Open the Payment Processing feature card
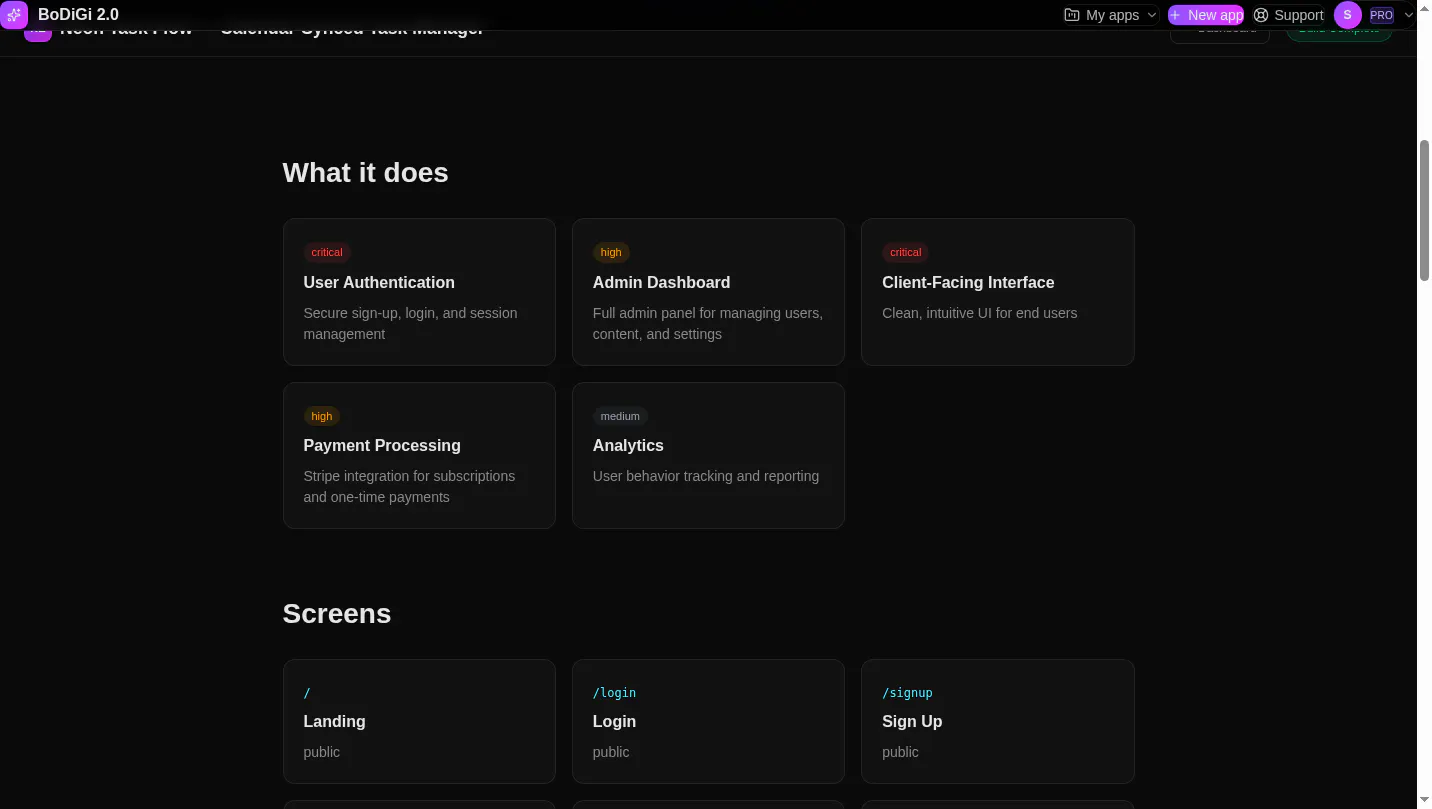The height and width of the screenshot is (809, 1432). 419,455
